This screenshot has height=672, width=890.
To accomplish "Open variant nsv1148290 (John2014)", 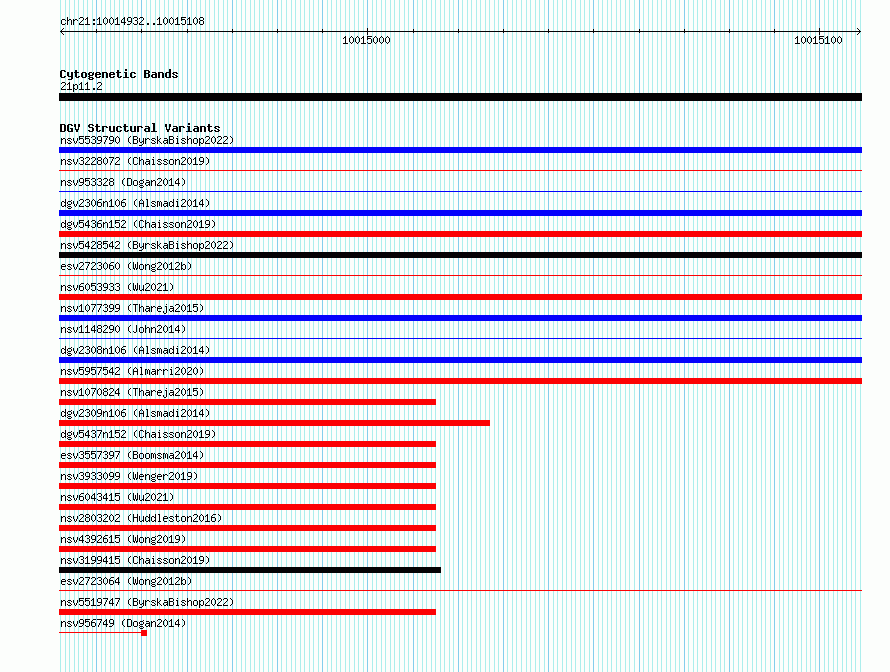I will 123,329.
